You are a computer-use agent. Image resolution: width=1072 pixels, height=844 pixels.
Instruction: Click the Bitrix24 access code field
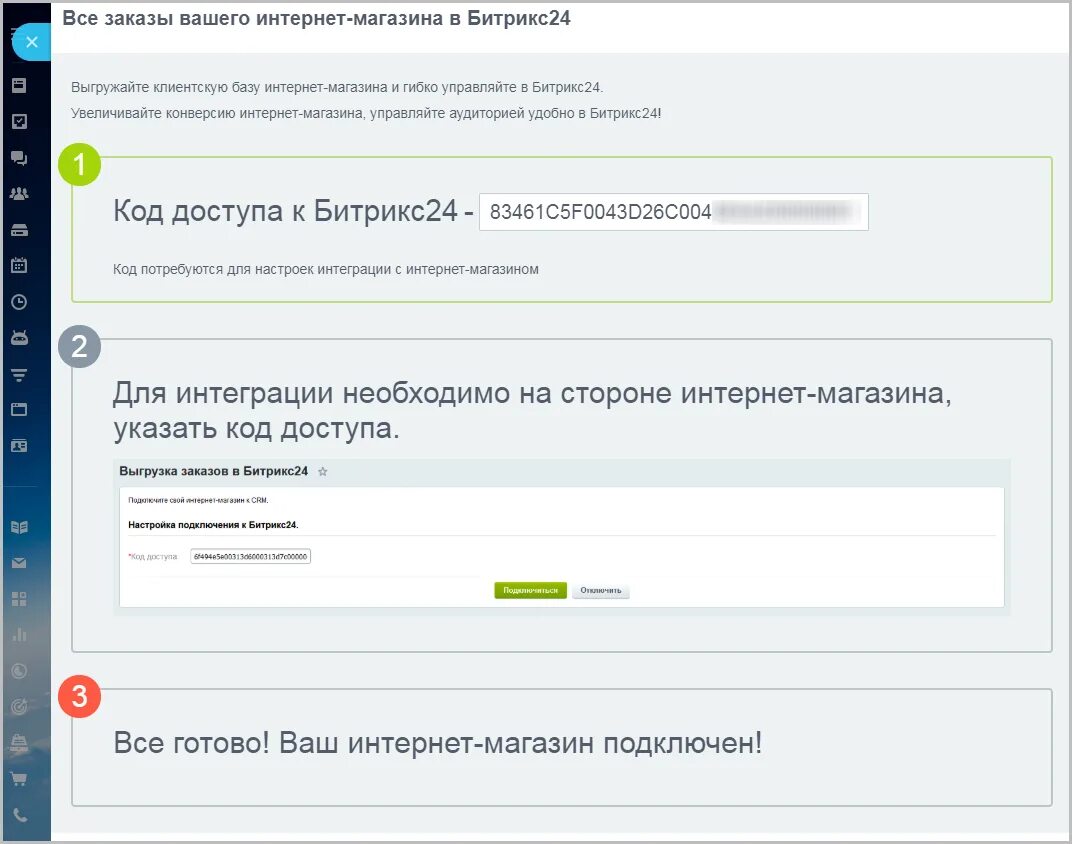673,212
